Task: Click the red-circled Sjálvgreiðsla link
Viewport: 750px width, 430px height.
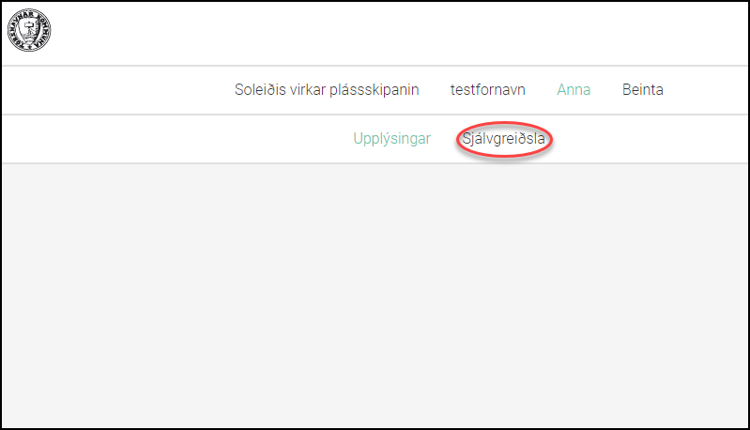Action: coord(504,139)
